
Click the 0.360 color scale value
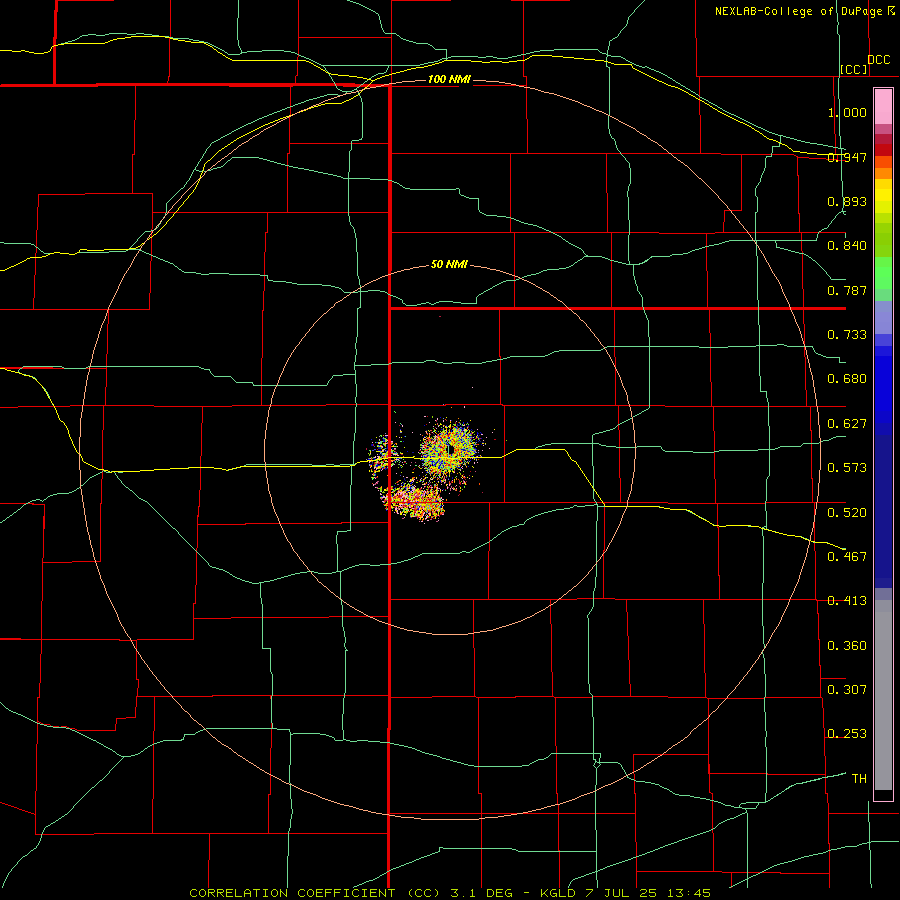(x=847, y=646)
